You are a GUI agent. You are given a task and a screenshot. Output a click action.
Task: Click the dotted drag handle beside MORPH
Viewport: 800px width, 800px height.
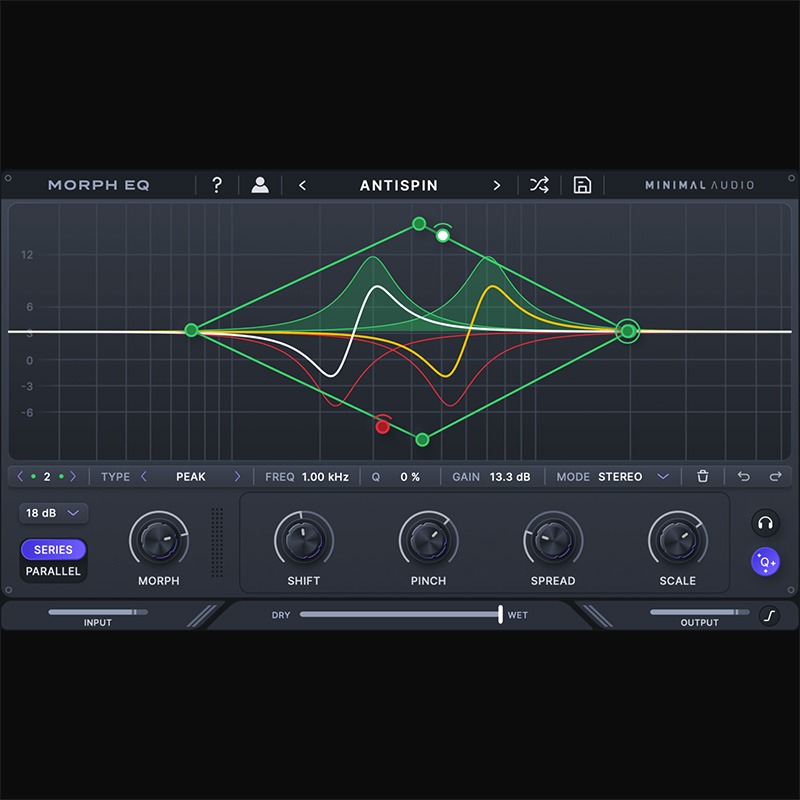(x=217, y=542)
